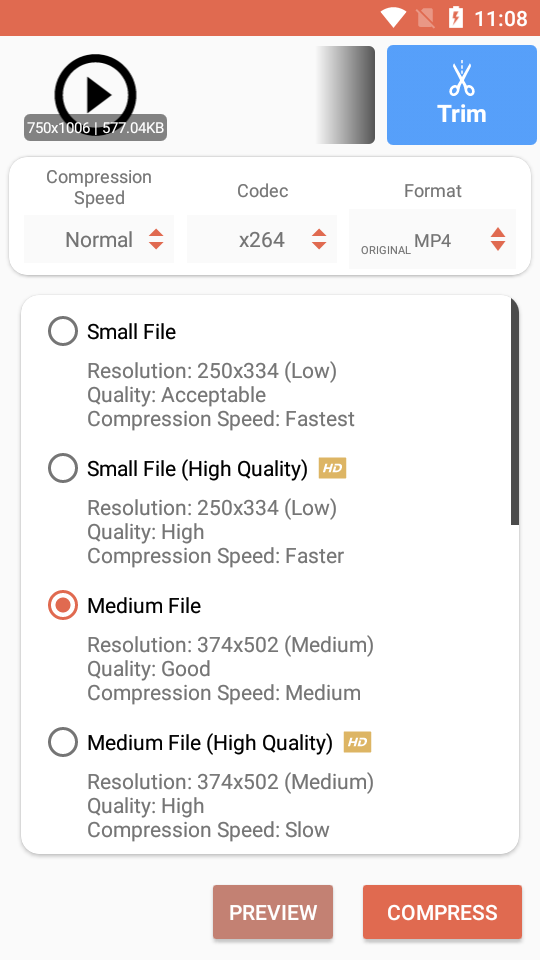
Task: Click the COMPRESS button
Action: 442,912
